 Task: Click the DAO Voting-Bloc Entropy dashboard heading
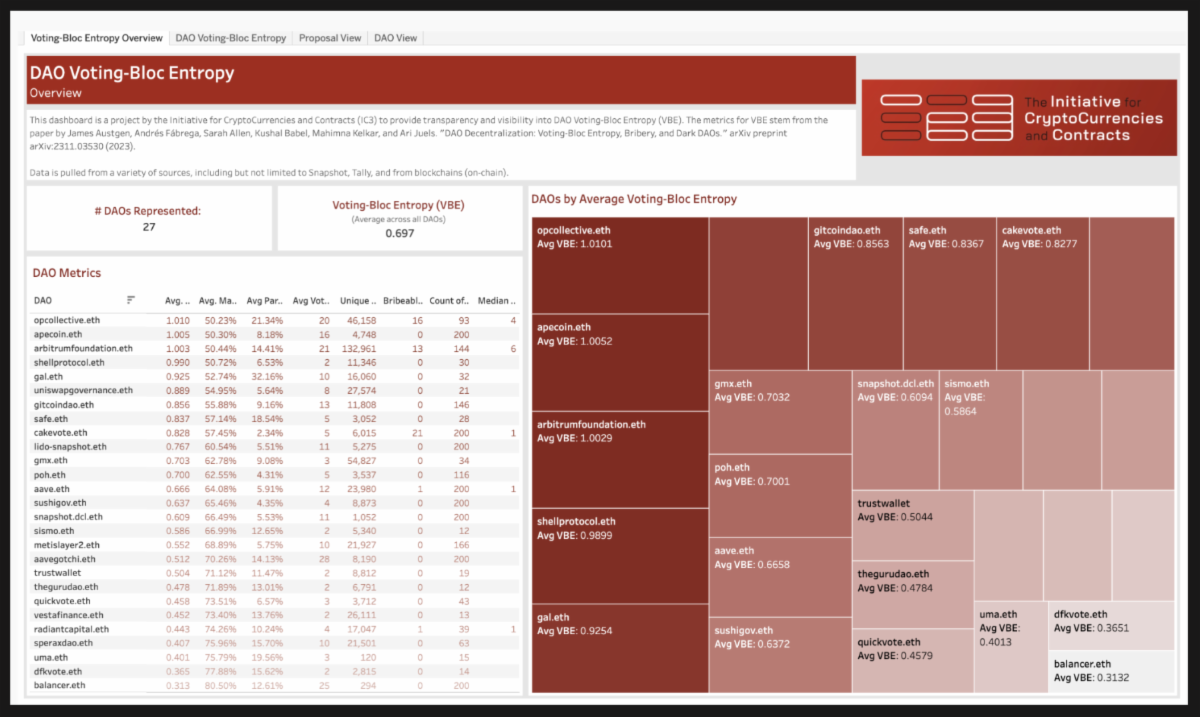[132, 73]
